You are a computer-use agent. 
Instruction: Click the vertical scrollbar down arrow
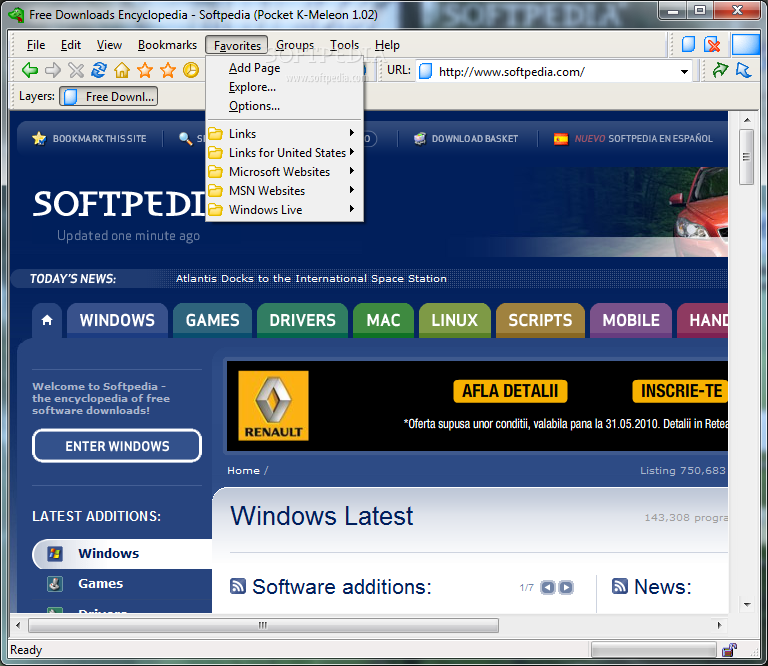(747, 605)
